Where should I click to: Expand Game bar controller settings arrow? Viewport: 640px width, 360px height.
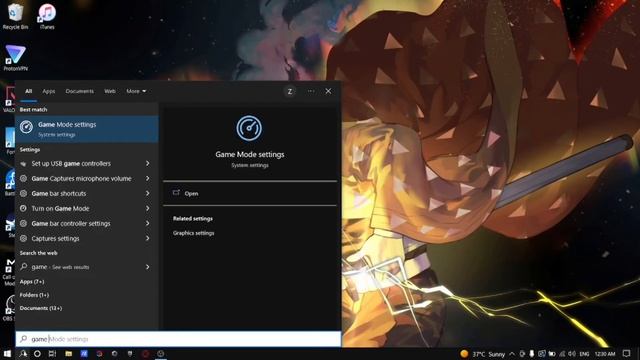147,223
